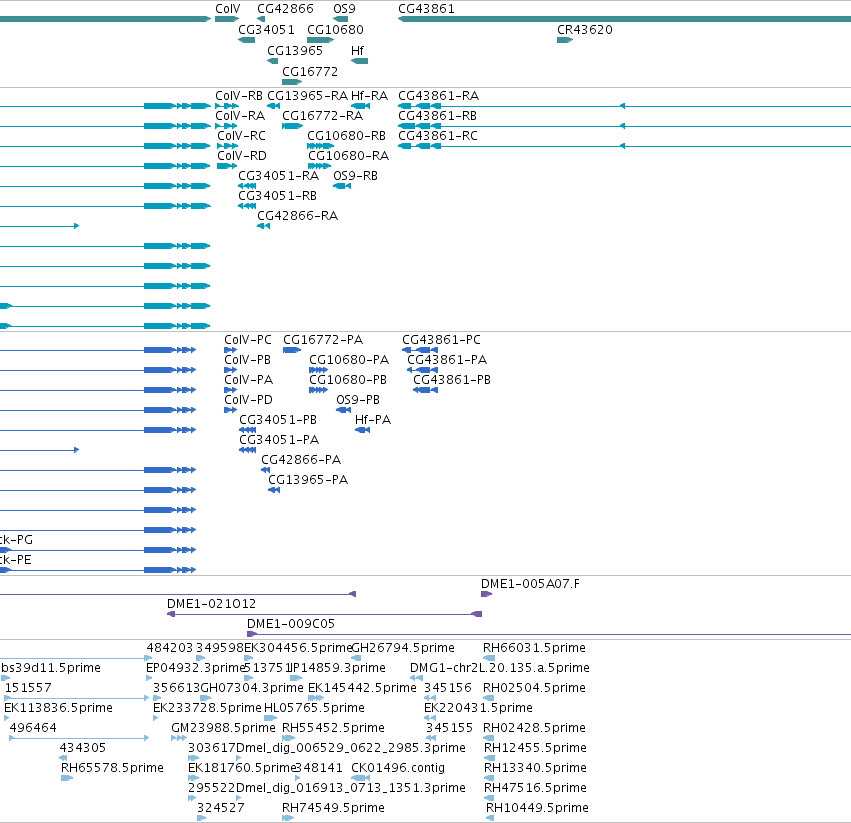The image size is (851, 823).
Task: Click the Hf-RA transcript label
Action: (369, 96)
